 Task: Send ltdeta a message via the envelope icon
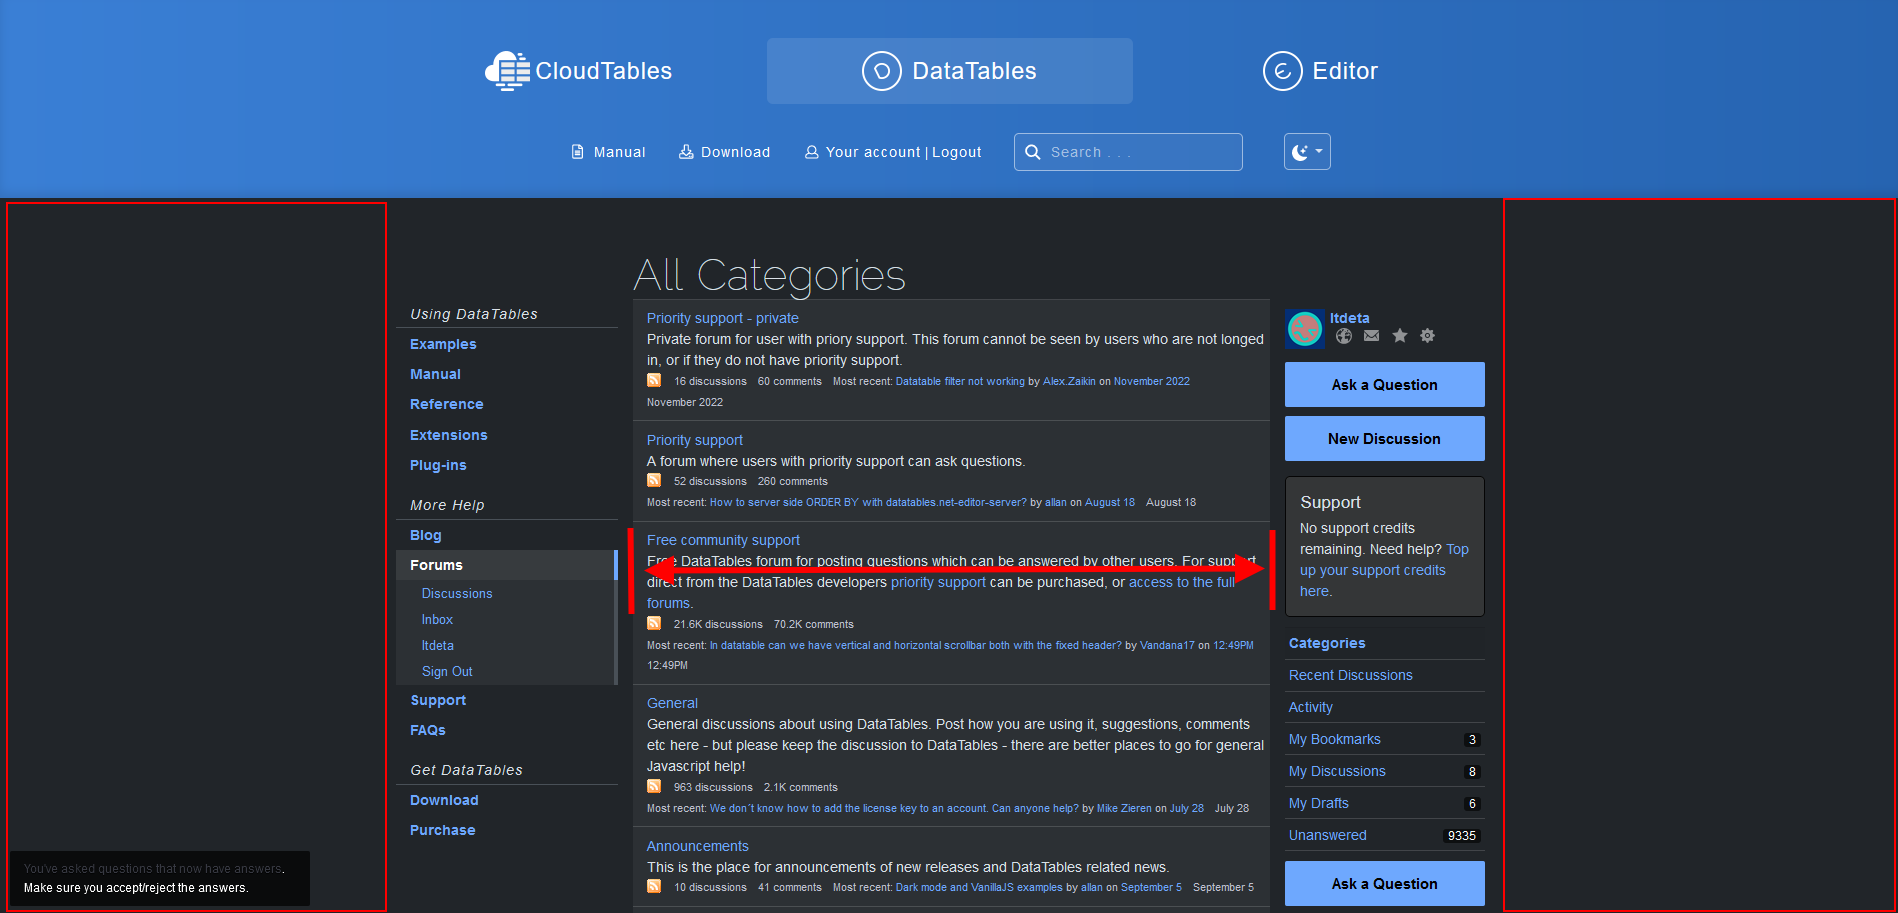[x=1371, y=335]
